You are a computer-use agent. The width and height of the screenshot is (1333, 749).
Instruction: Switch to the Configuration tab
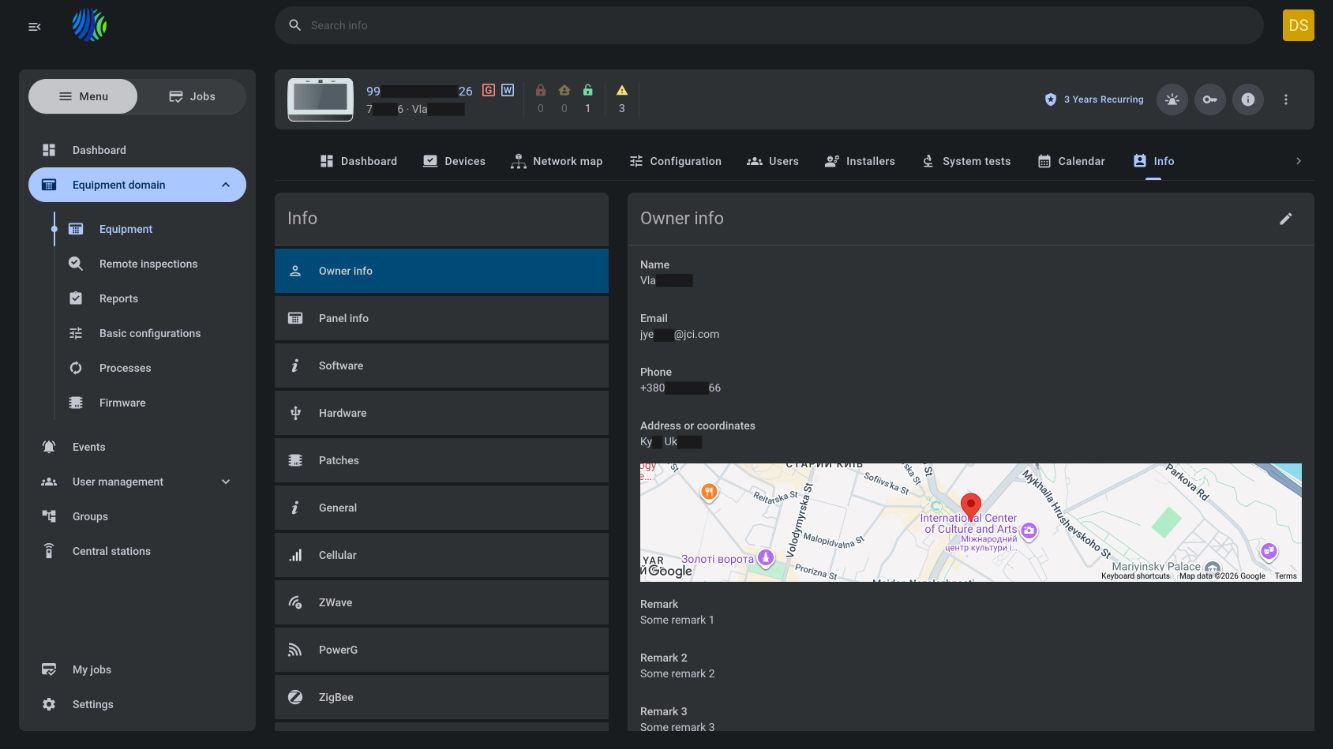point(675,161)
